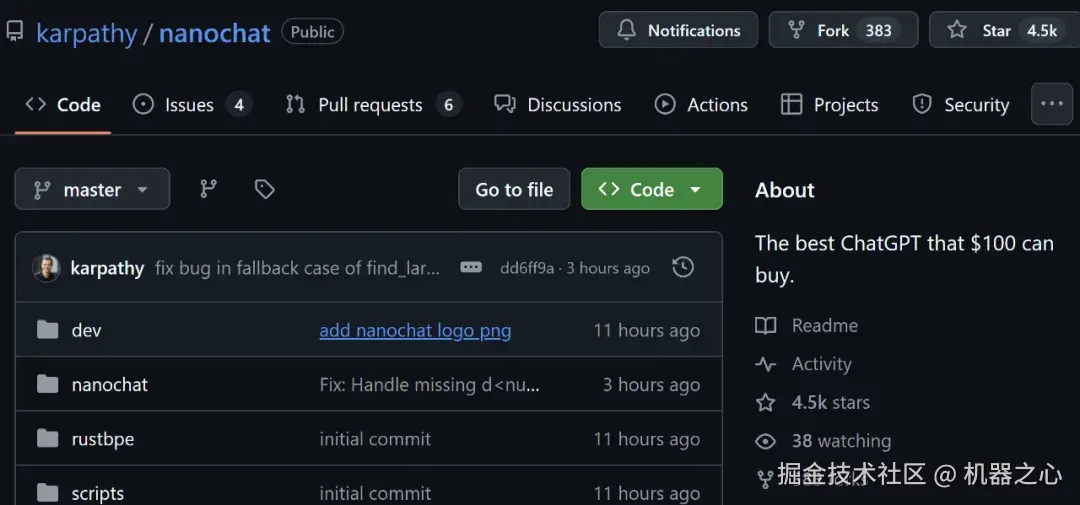Open the tags icon
The width and height of the screenshot is (1080, 505).
(x=264, y=189)
